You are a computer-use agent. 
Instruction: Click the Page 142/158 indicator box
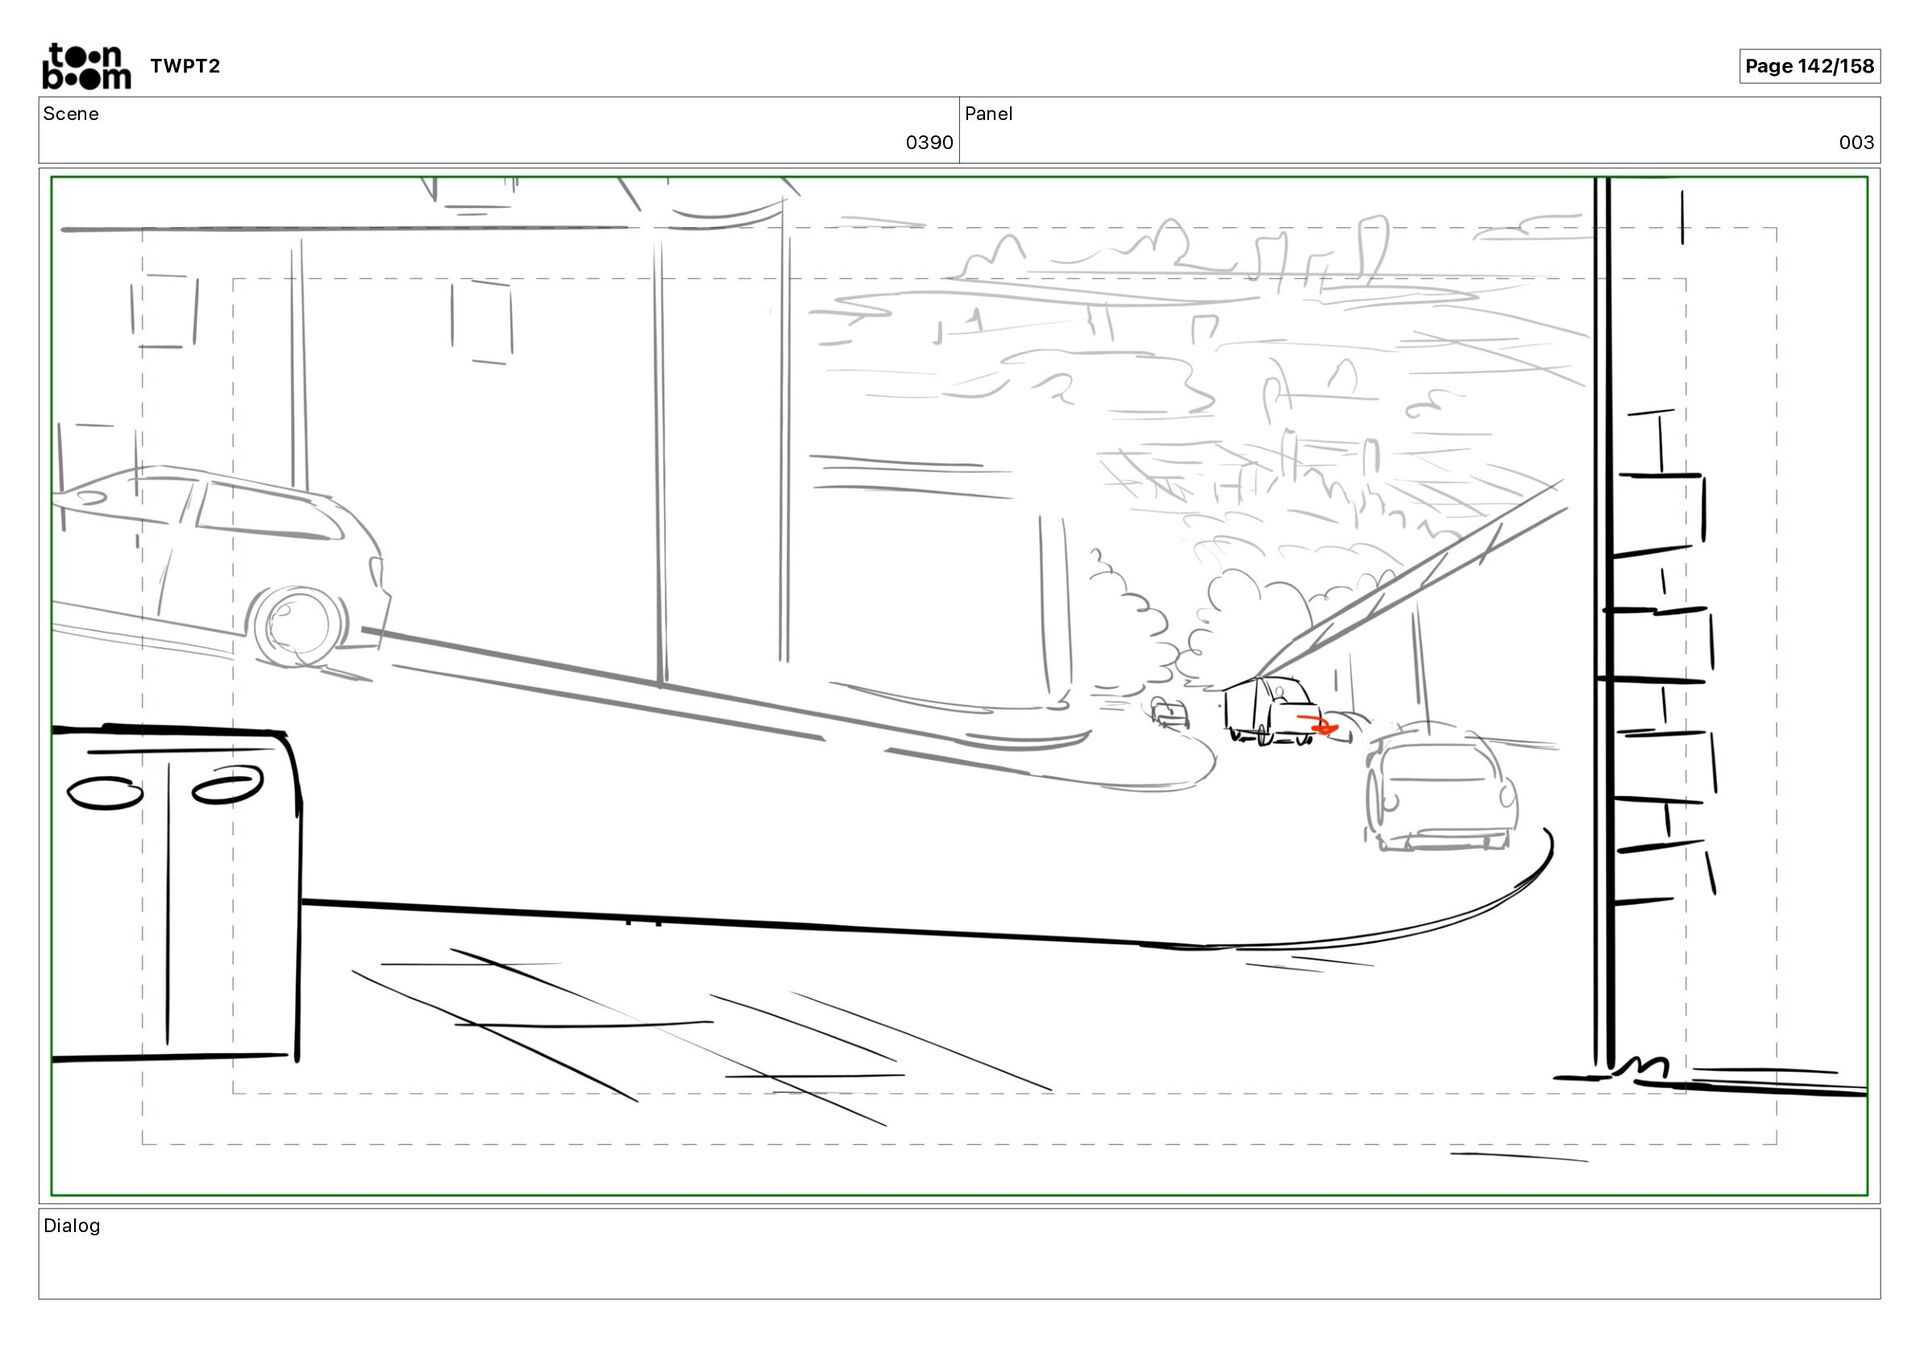pos(1809,66)
